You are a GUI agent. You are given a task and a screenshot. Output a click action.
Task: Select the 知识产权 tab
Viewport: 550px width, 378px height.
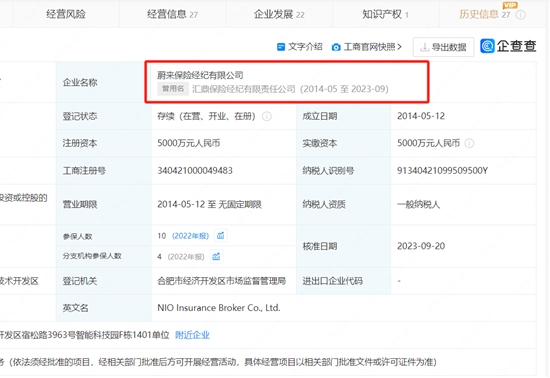point(385,14)
